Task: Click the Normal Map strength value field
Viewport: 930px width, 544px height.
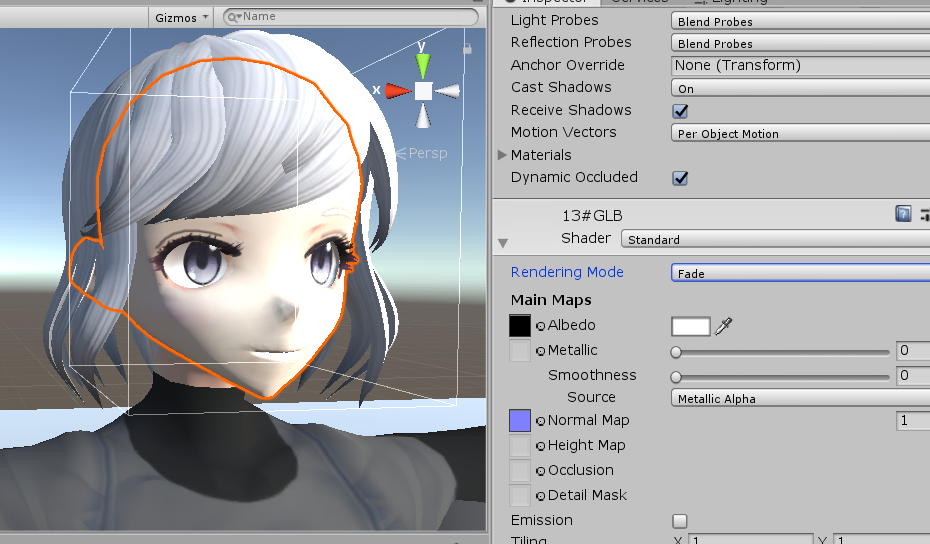Action: 913,421
